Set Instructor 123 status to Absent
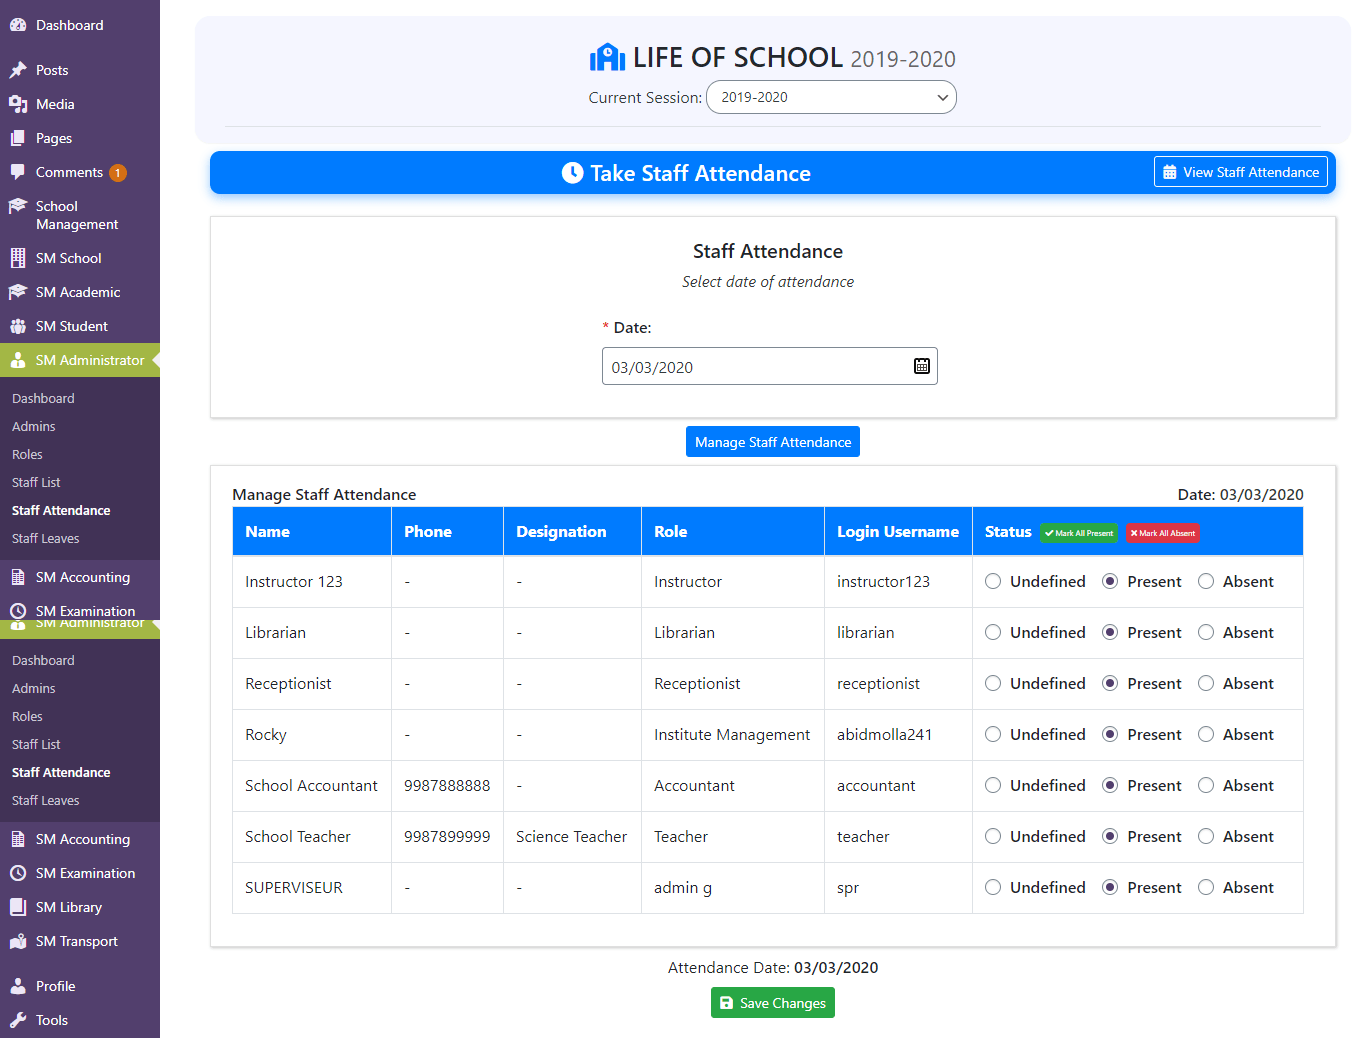The width and height of the screenshot is (1366, 1038). pos(1206,581)
